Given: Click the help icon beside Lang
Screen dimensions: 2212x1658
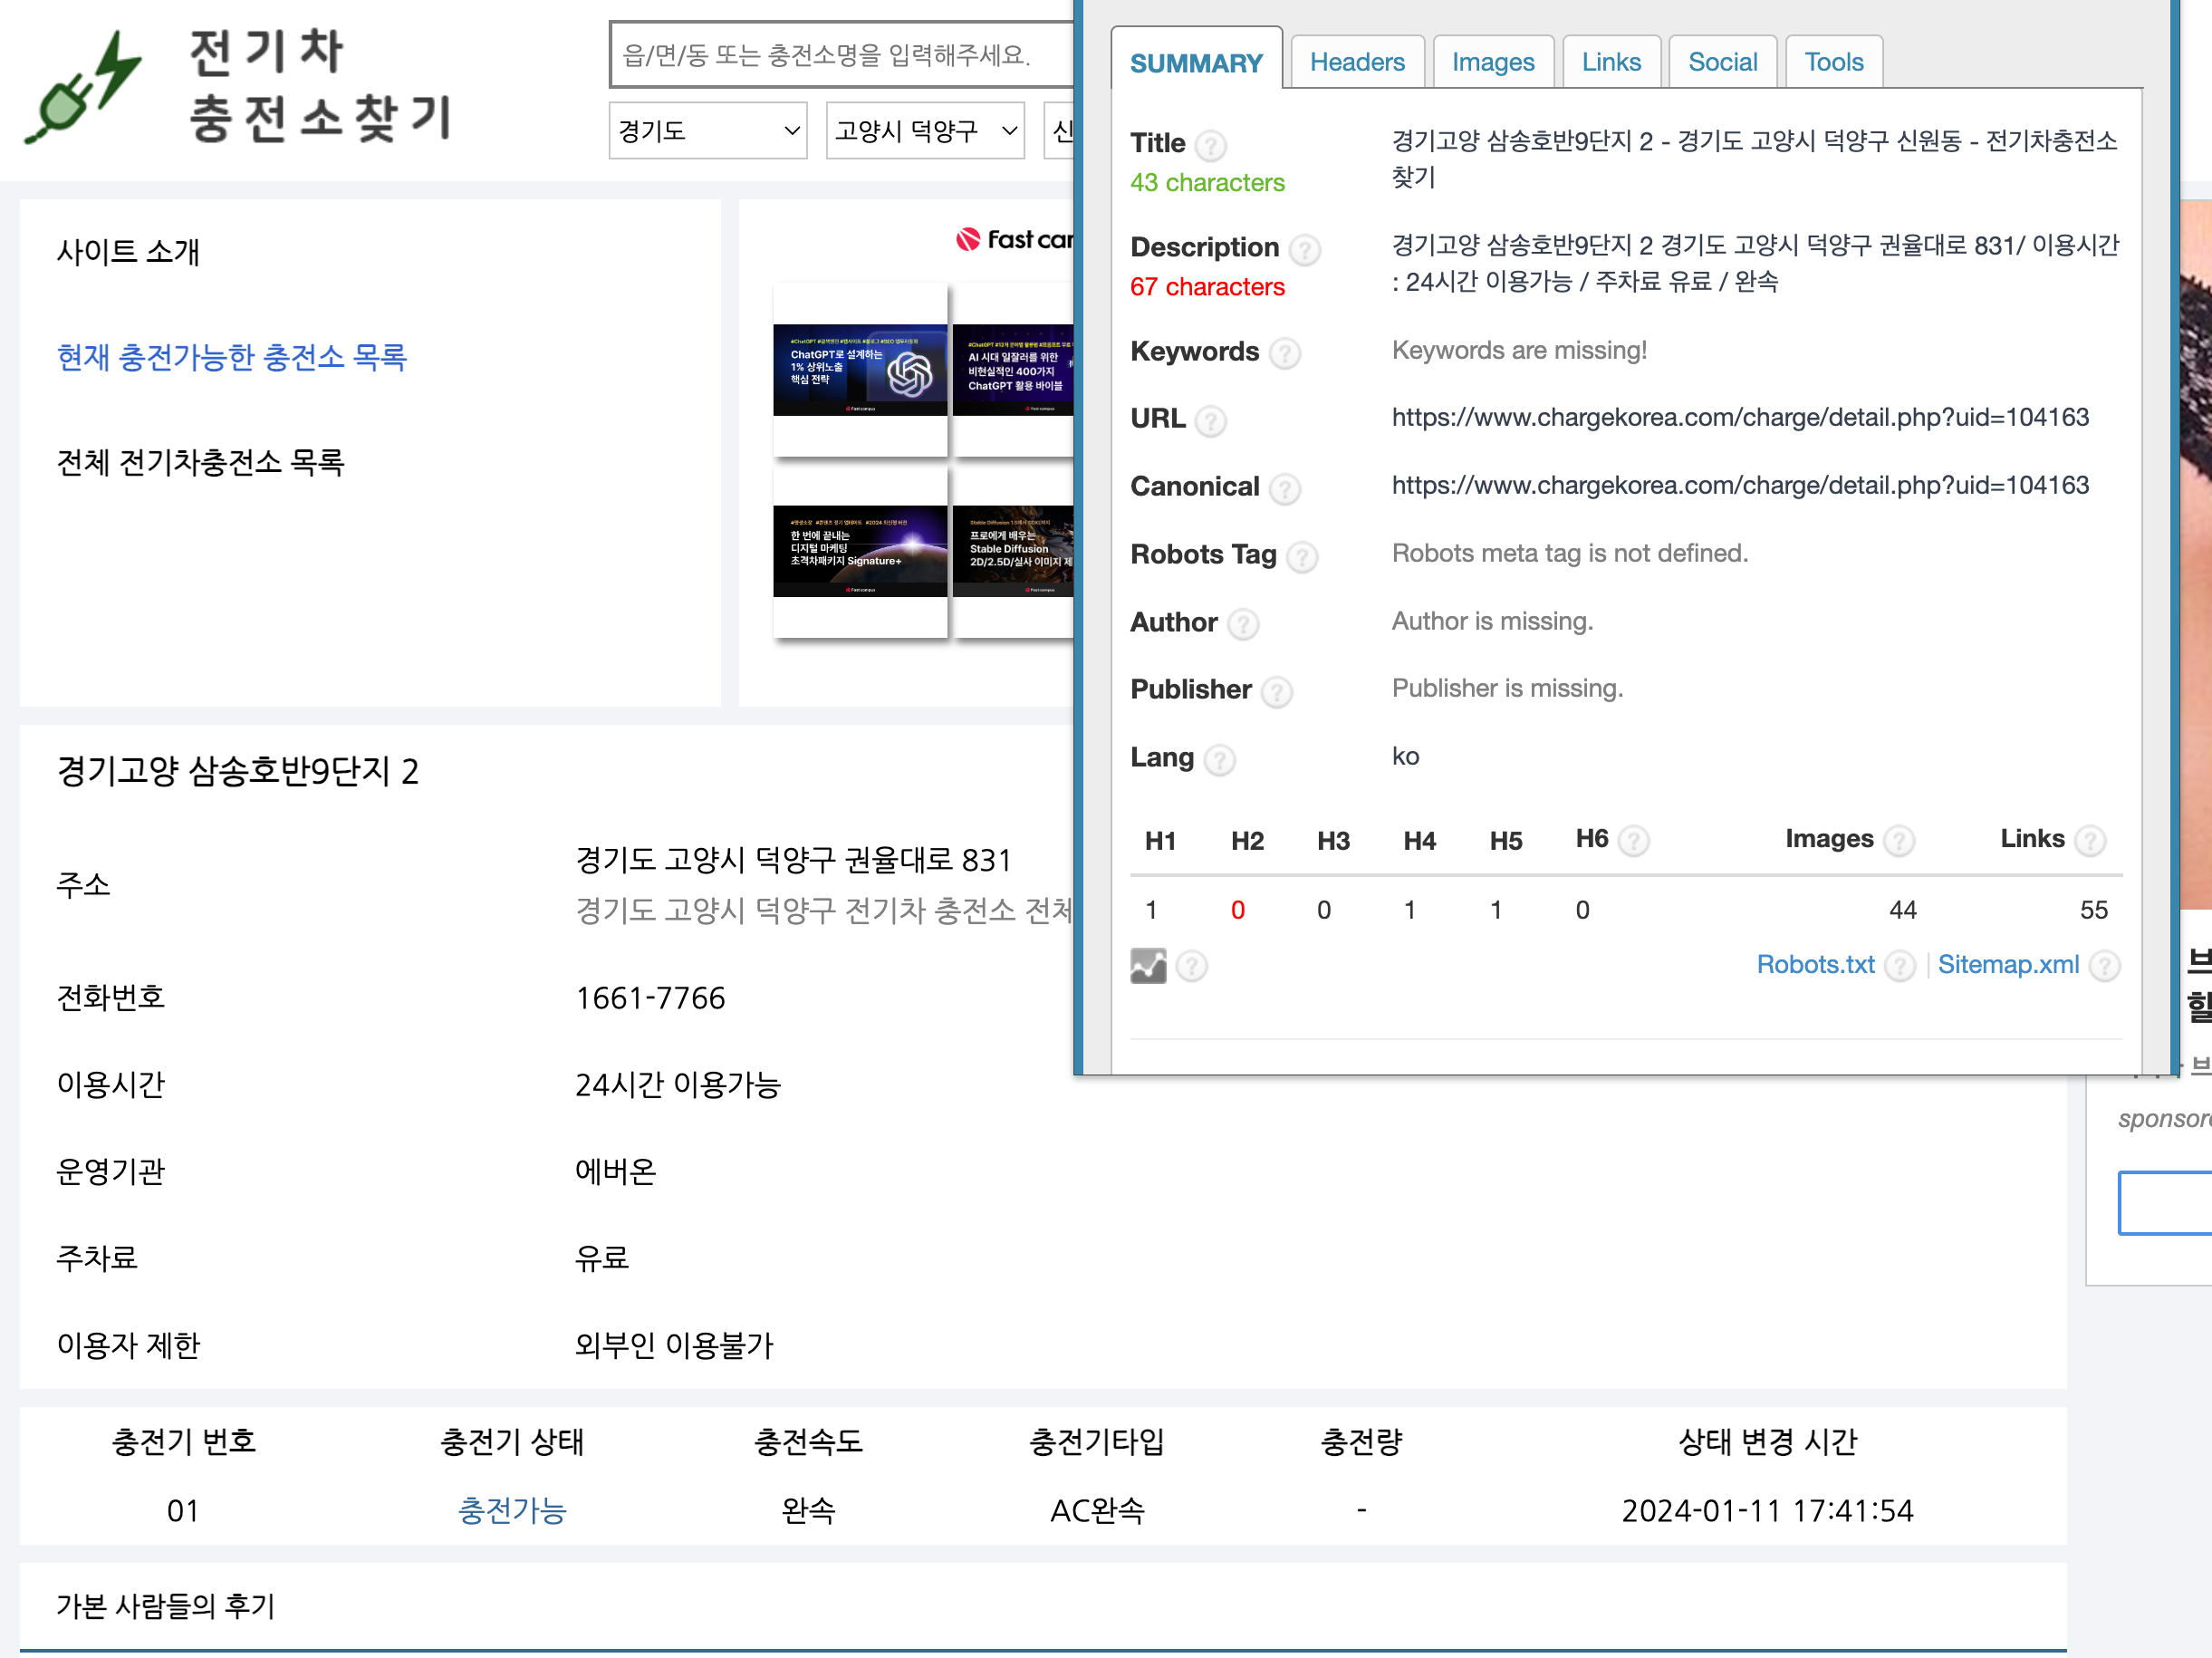Looking at the screenshot, I should [x=1219, y=760].
